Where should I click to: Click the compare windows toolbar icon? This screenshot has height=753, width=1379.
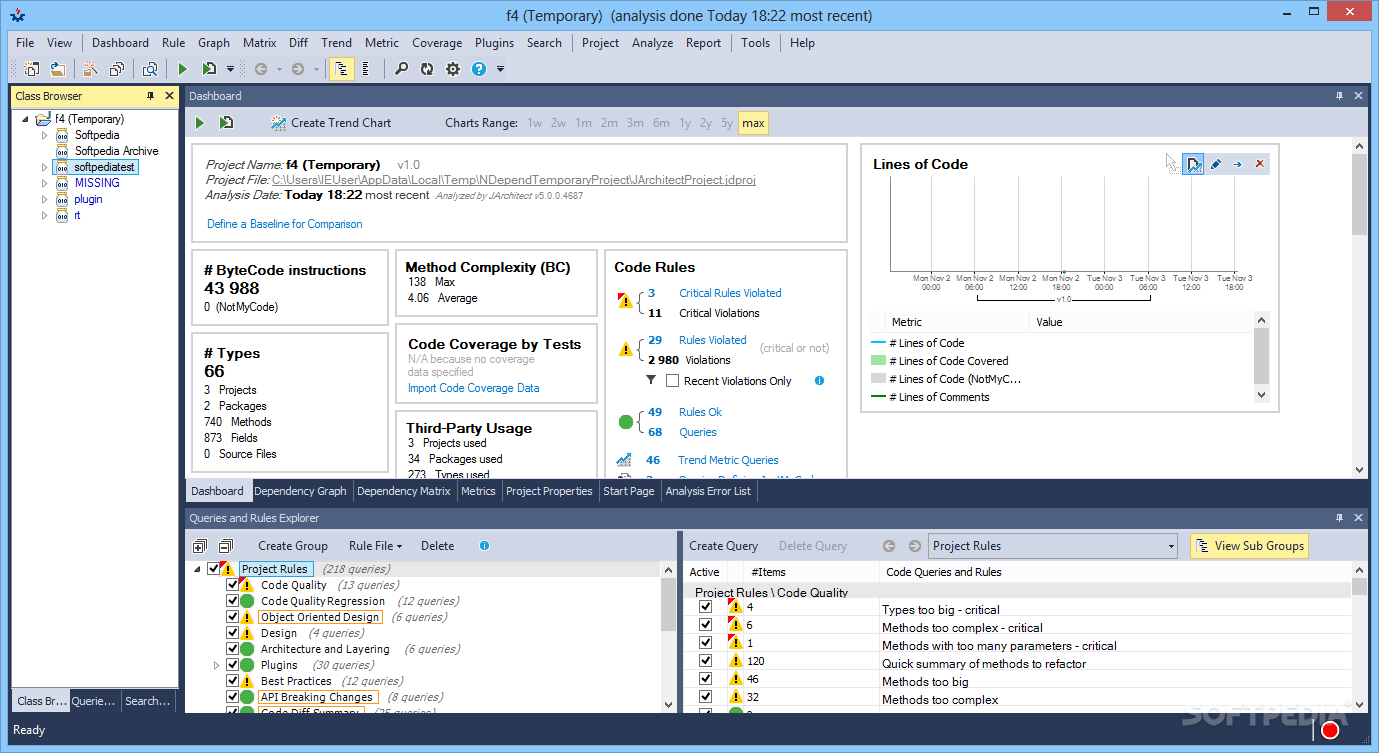pyautogui.click(x=117, y=69)
